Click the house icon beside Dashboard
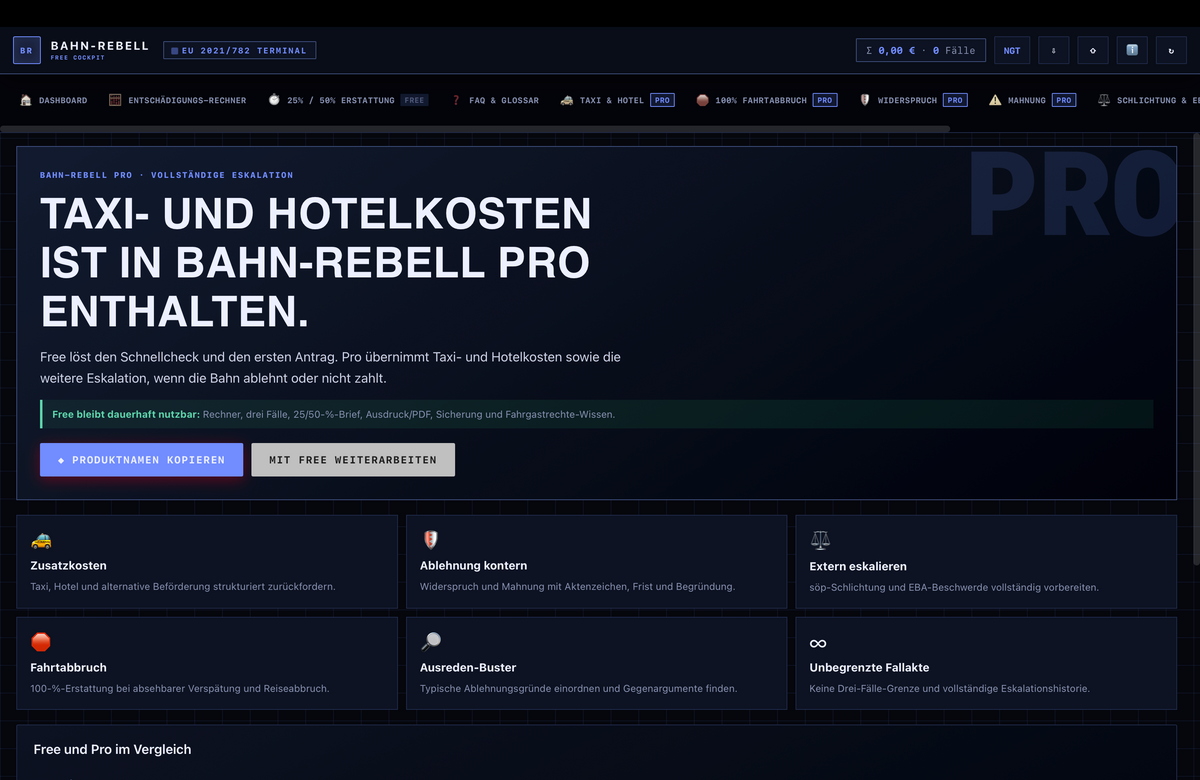The height and width of the screenshot is (780, 1200). coord(26,100)
